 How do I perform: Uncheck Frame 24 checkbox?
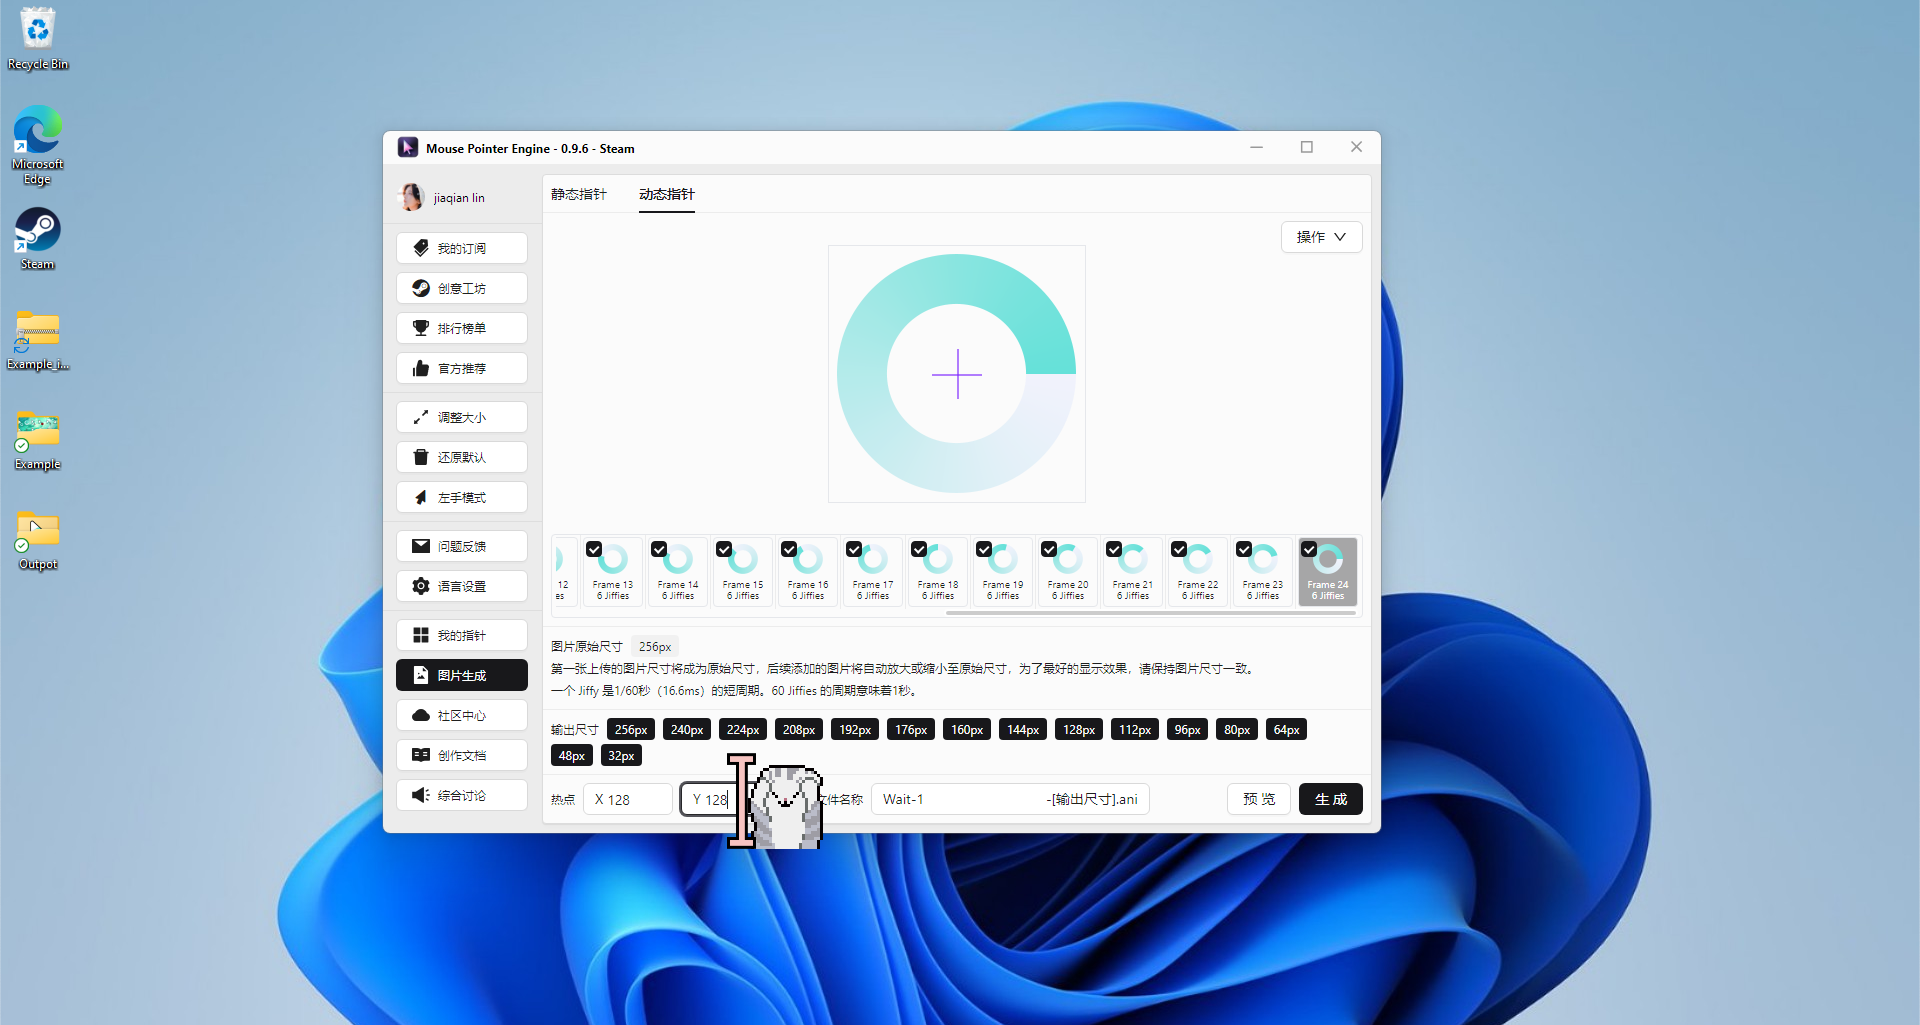1309,549
